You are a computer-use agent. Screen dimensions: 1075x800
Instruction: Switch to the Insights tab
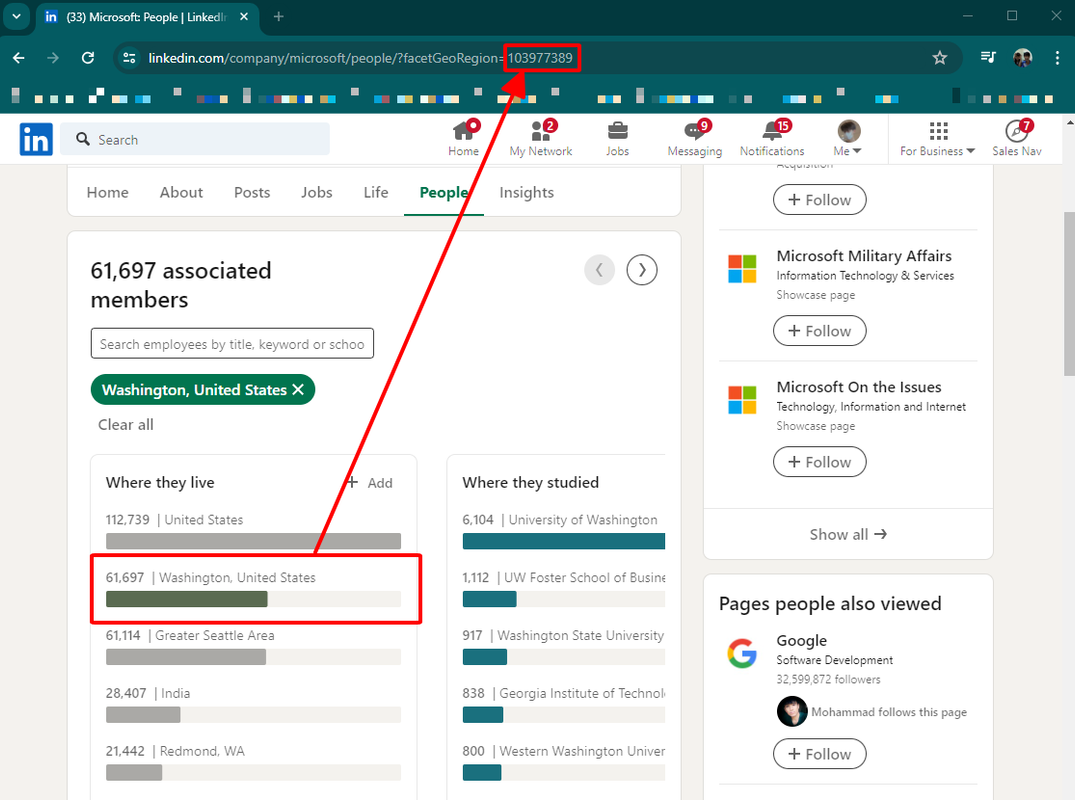point(526,193)
